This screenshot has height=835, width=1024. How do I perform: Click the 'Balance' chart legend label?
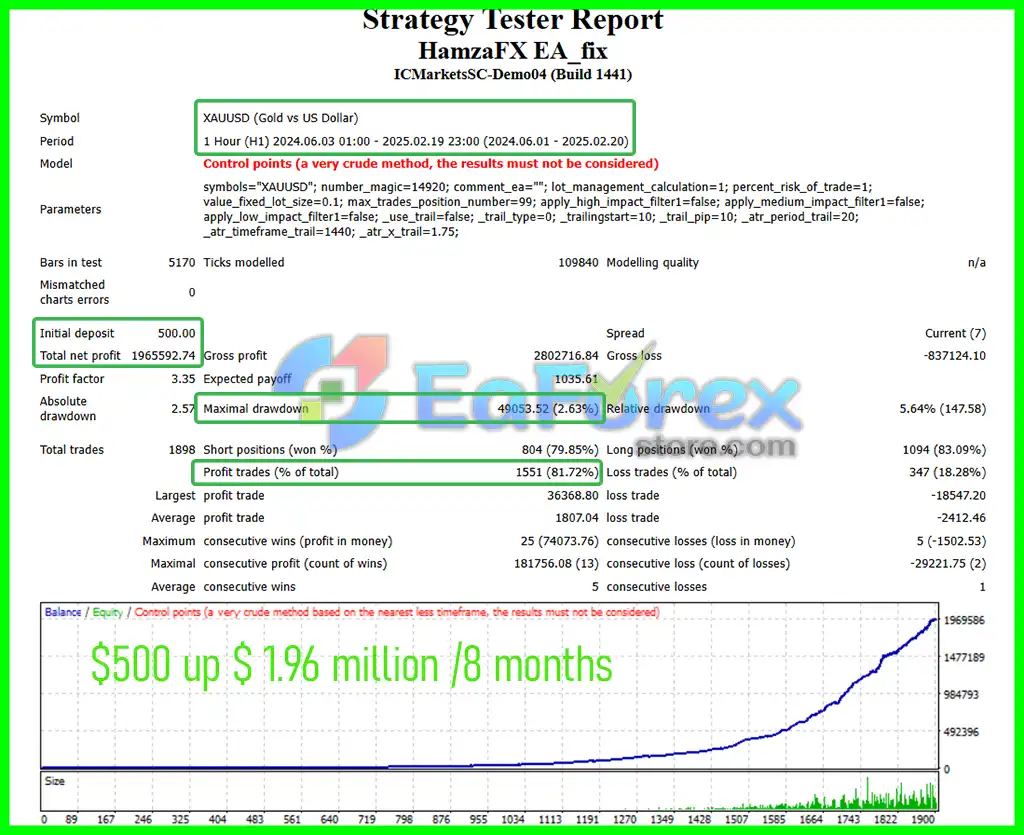click(x=63, y=612)
